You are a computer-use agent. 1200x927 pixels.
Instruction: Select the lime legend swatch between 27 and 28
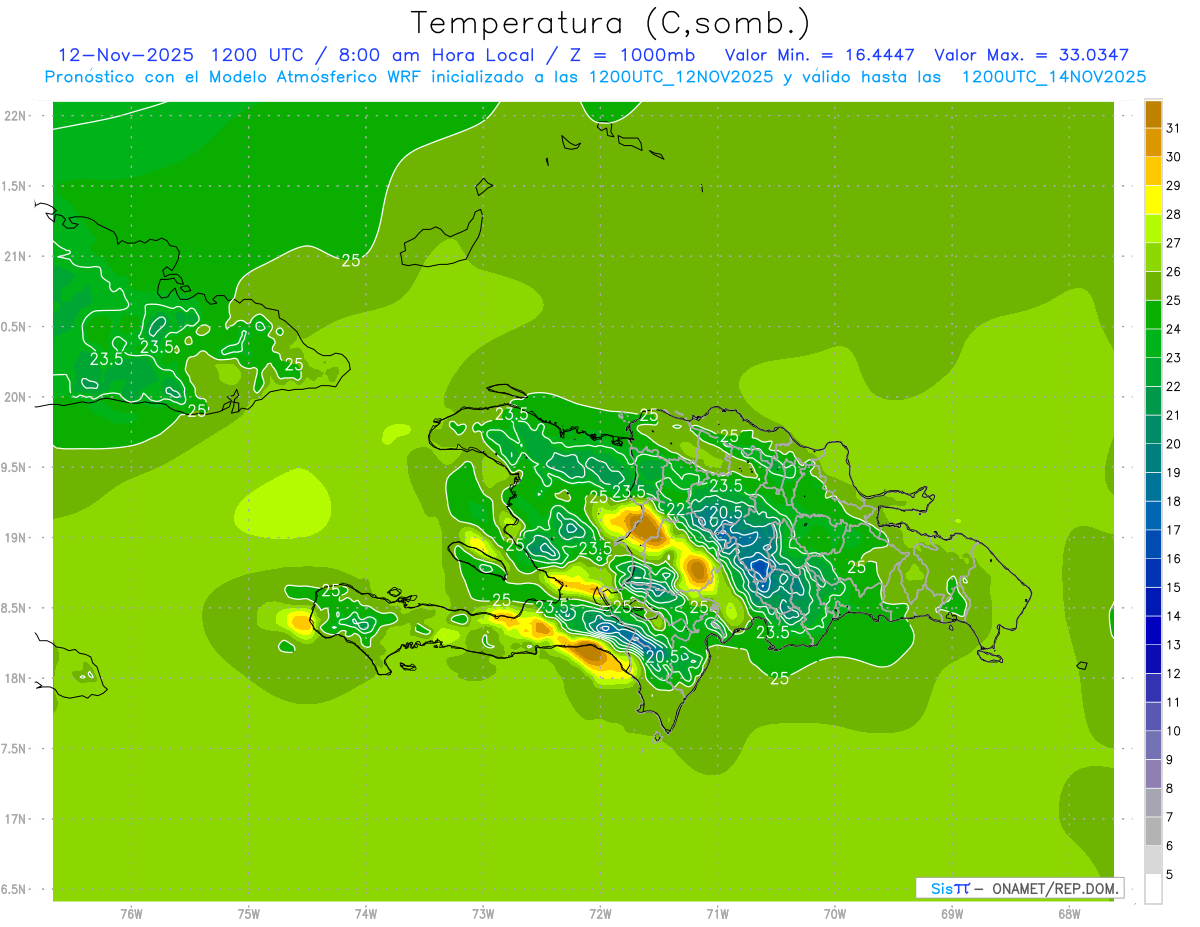point(1153,229)
